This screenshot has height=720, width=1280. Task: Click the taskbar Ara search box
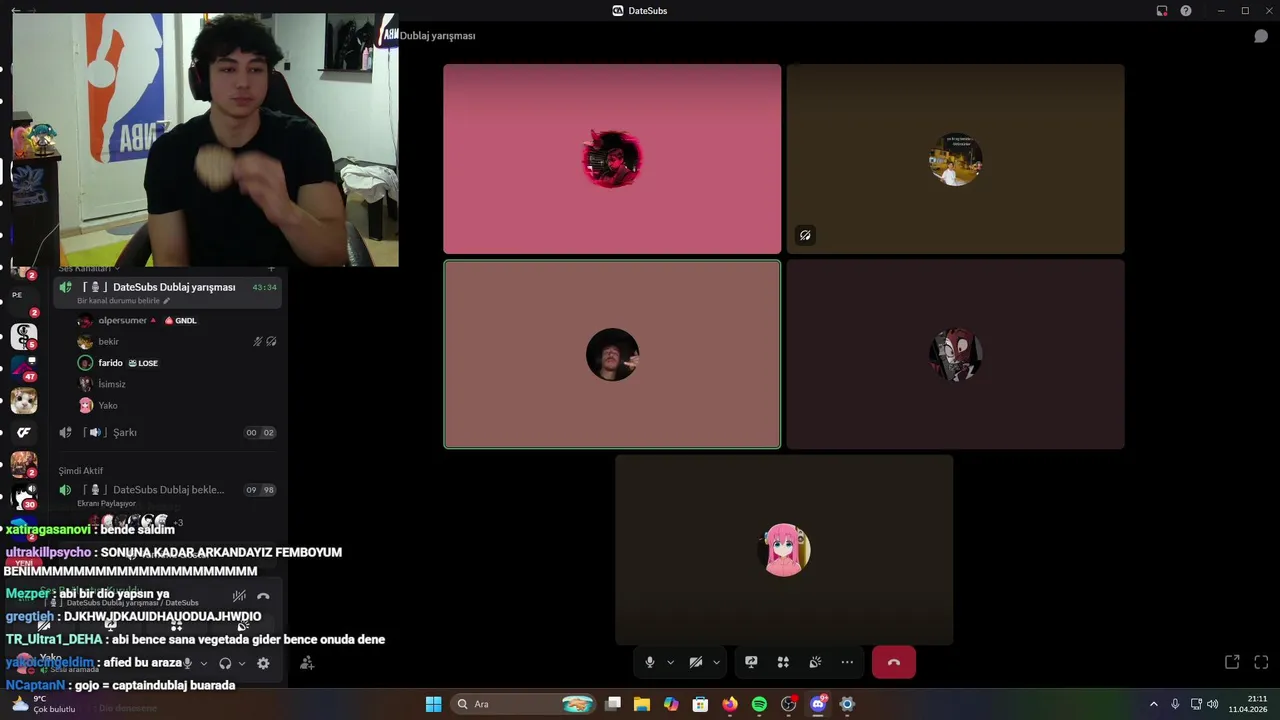coord(525,704)
